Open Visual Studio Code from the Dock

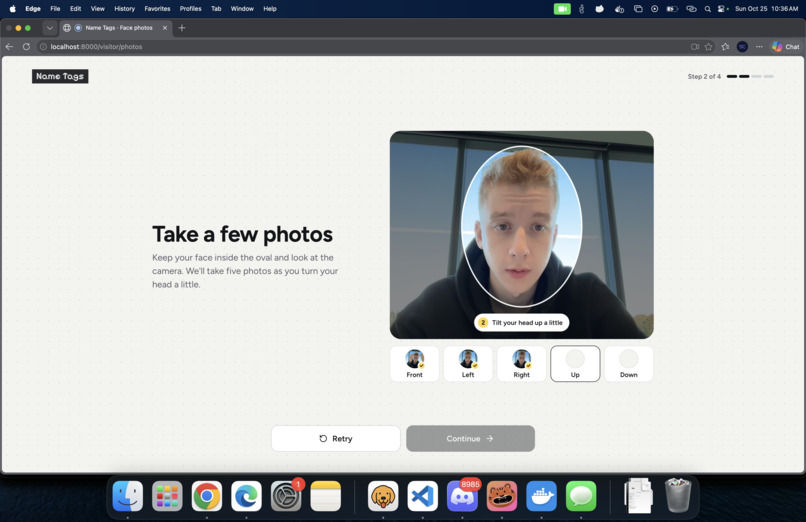click(x=423, y=496)
